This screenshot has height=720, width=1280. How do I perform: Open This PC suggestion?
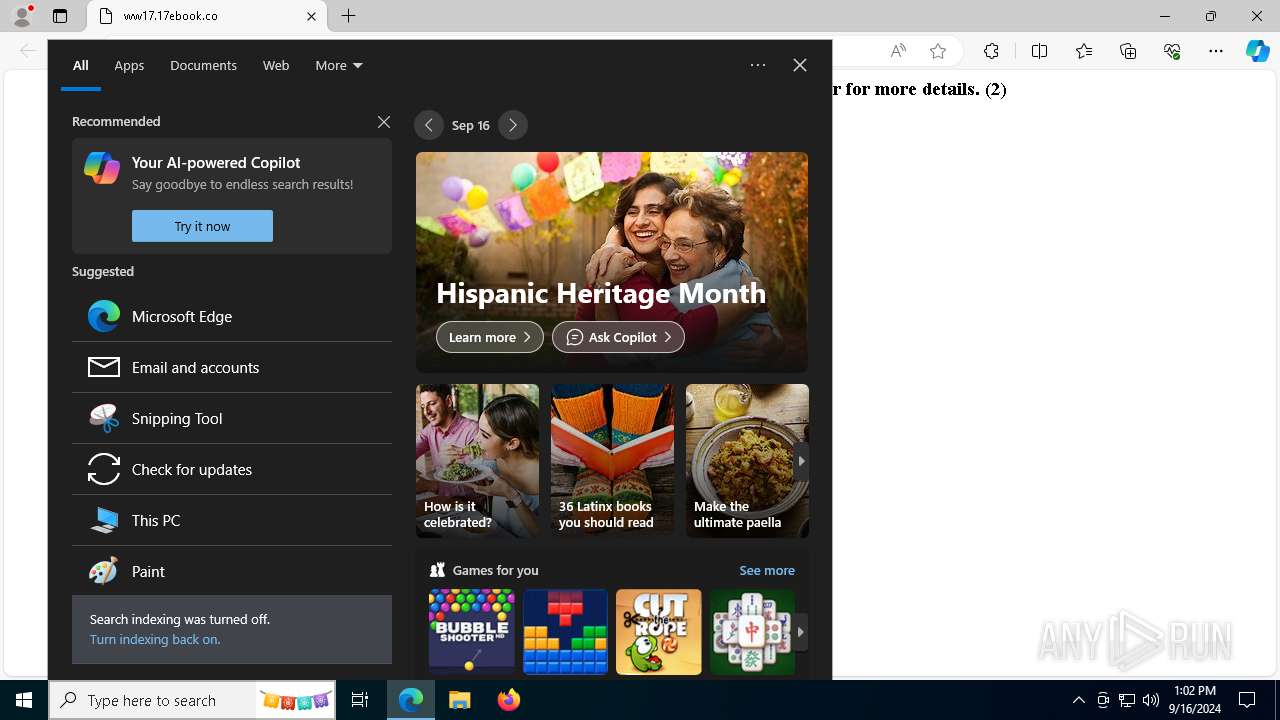click(x=232, y=520)
